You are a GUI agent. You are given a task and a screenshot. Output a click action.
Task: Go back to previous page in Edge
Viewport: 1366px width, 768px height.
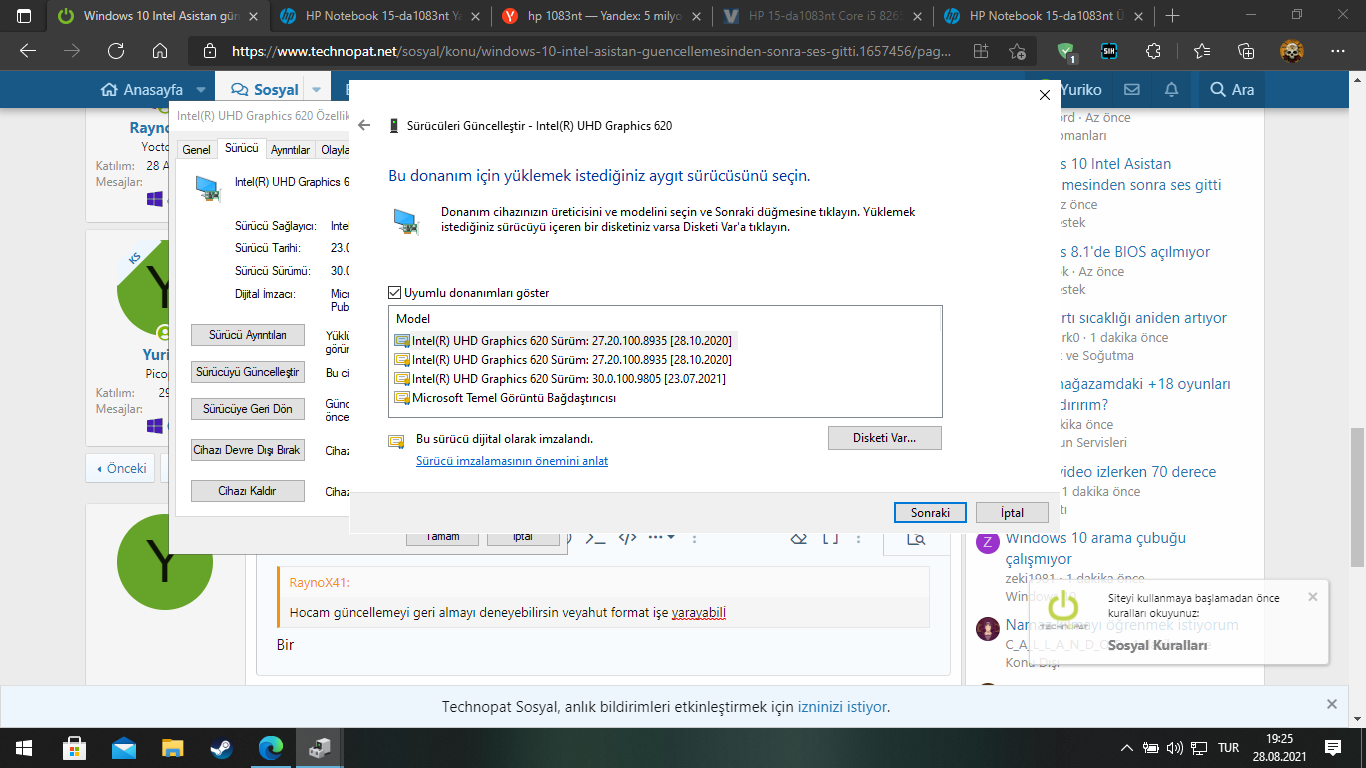coord(28,51)
